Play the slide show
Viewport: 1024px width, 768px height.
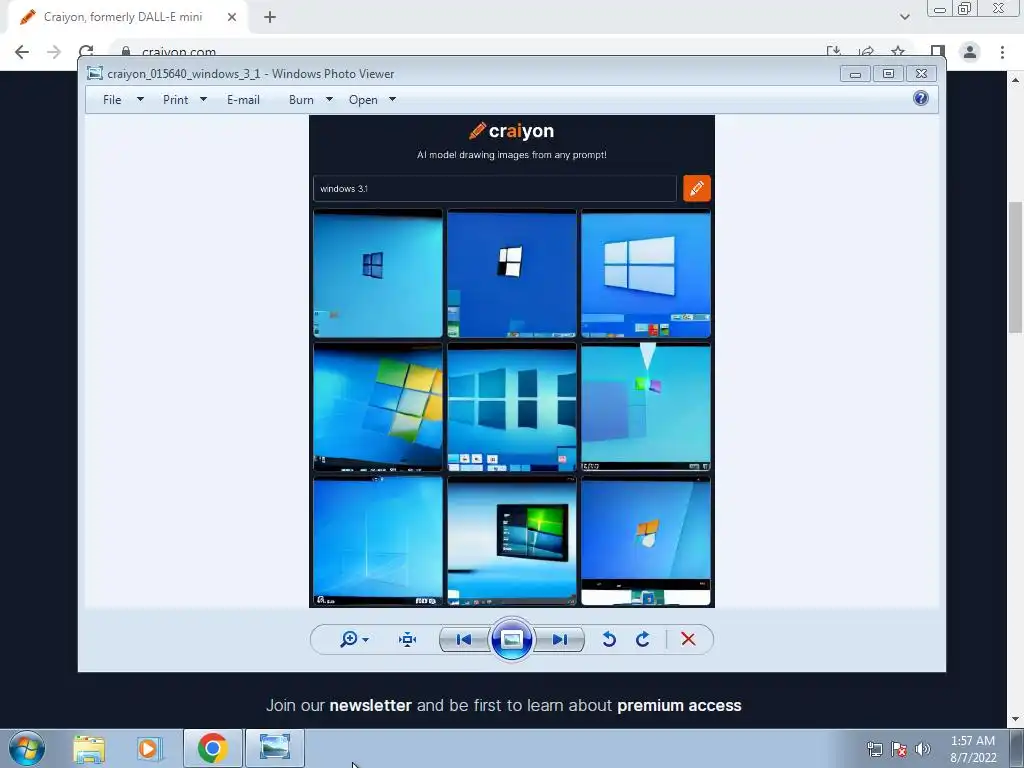pyautogui.click(x=511, y=639)
